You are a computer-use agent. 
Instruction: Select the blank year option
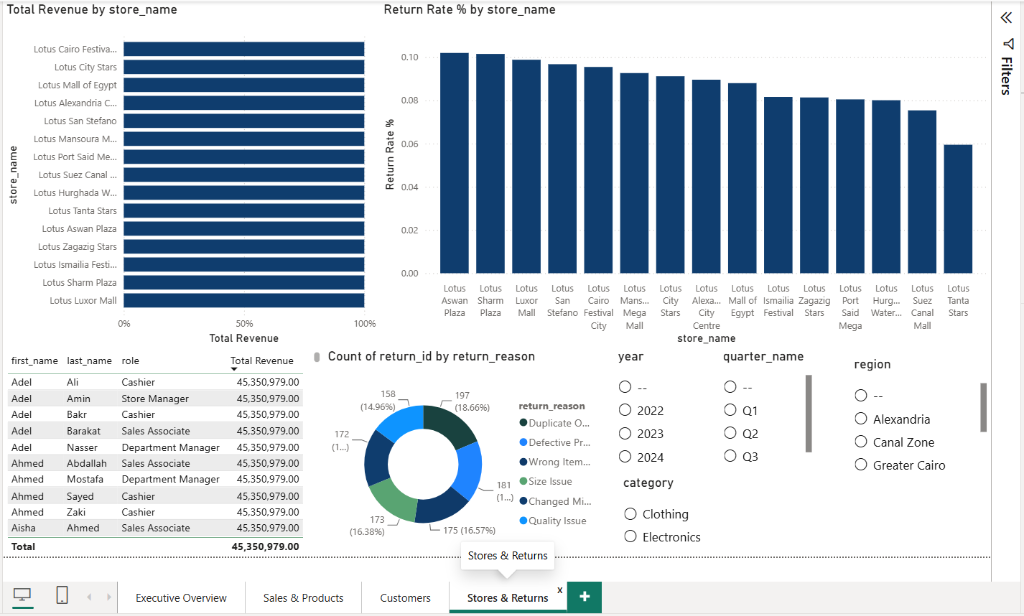pos(625,387)
